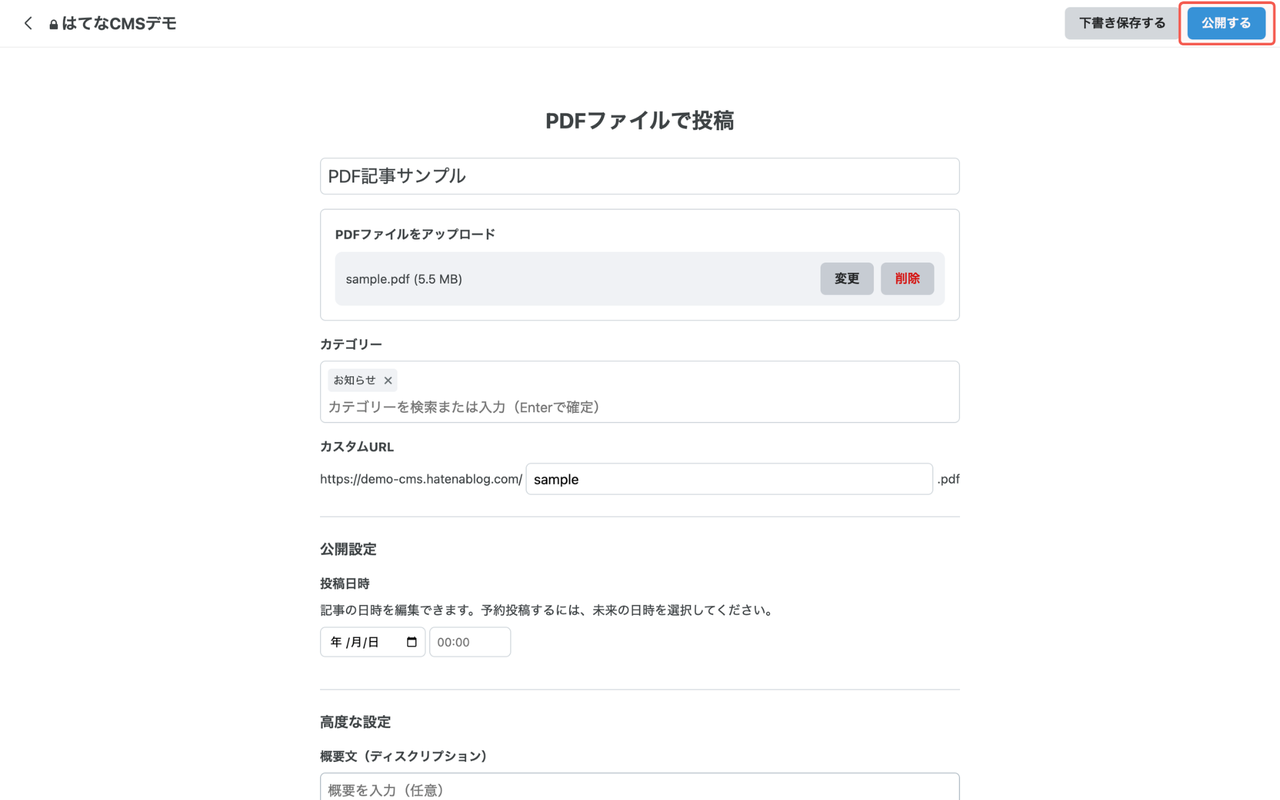
Task: Select the custom URL slug field showing sample
Action: [x=729, y=479]
